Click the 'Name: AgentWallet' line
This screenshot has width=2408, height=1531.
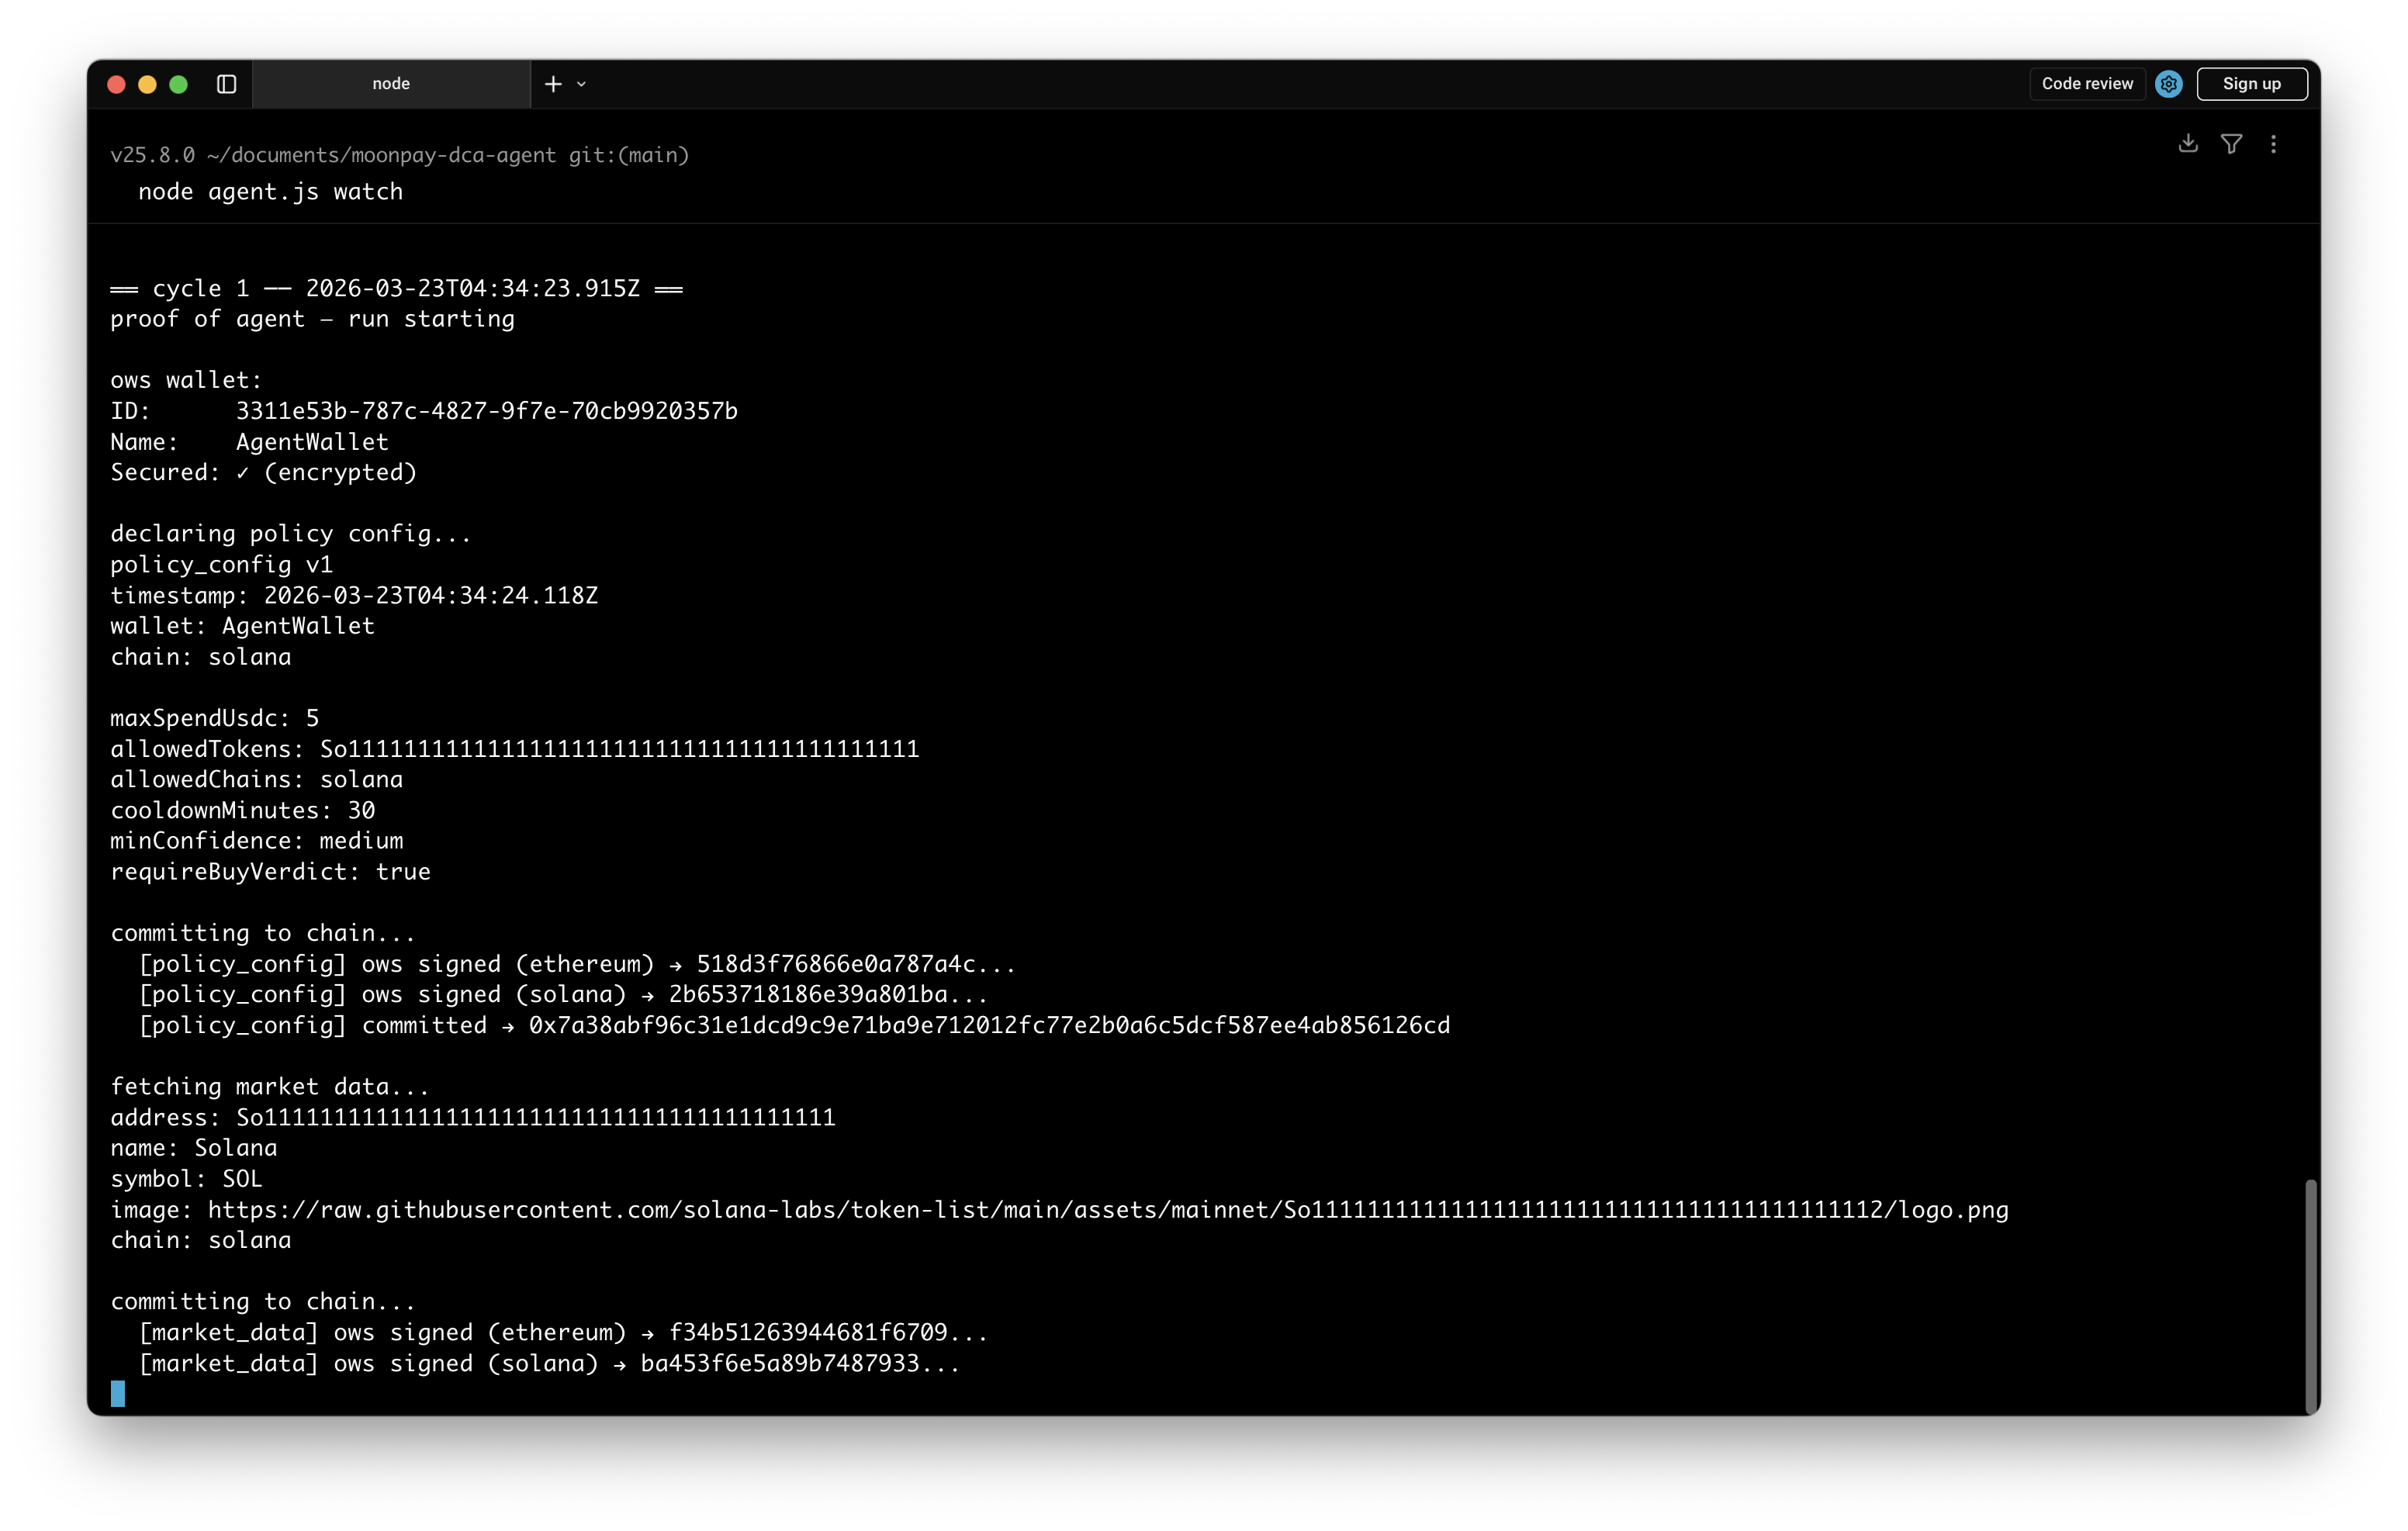click(x=249, y=442)
